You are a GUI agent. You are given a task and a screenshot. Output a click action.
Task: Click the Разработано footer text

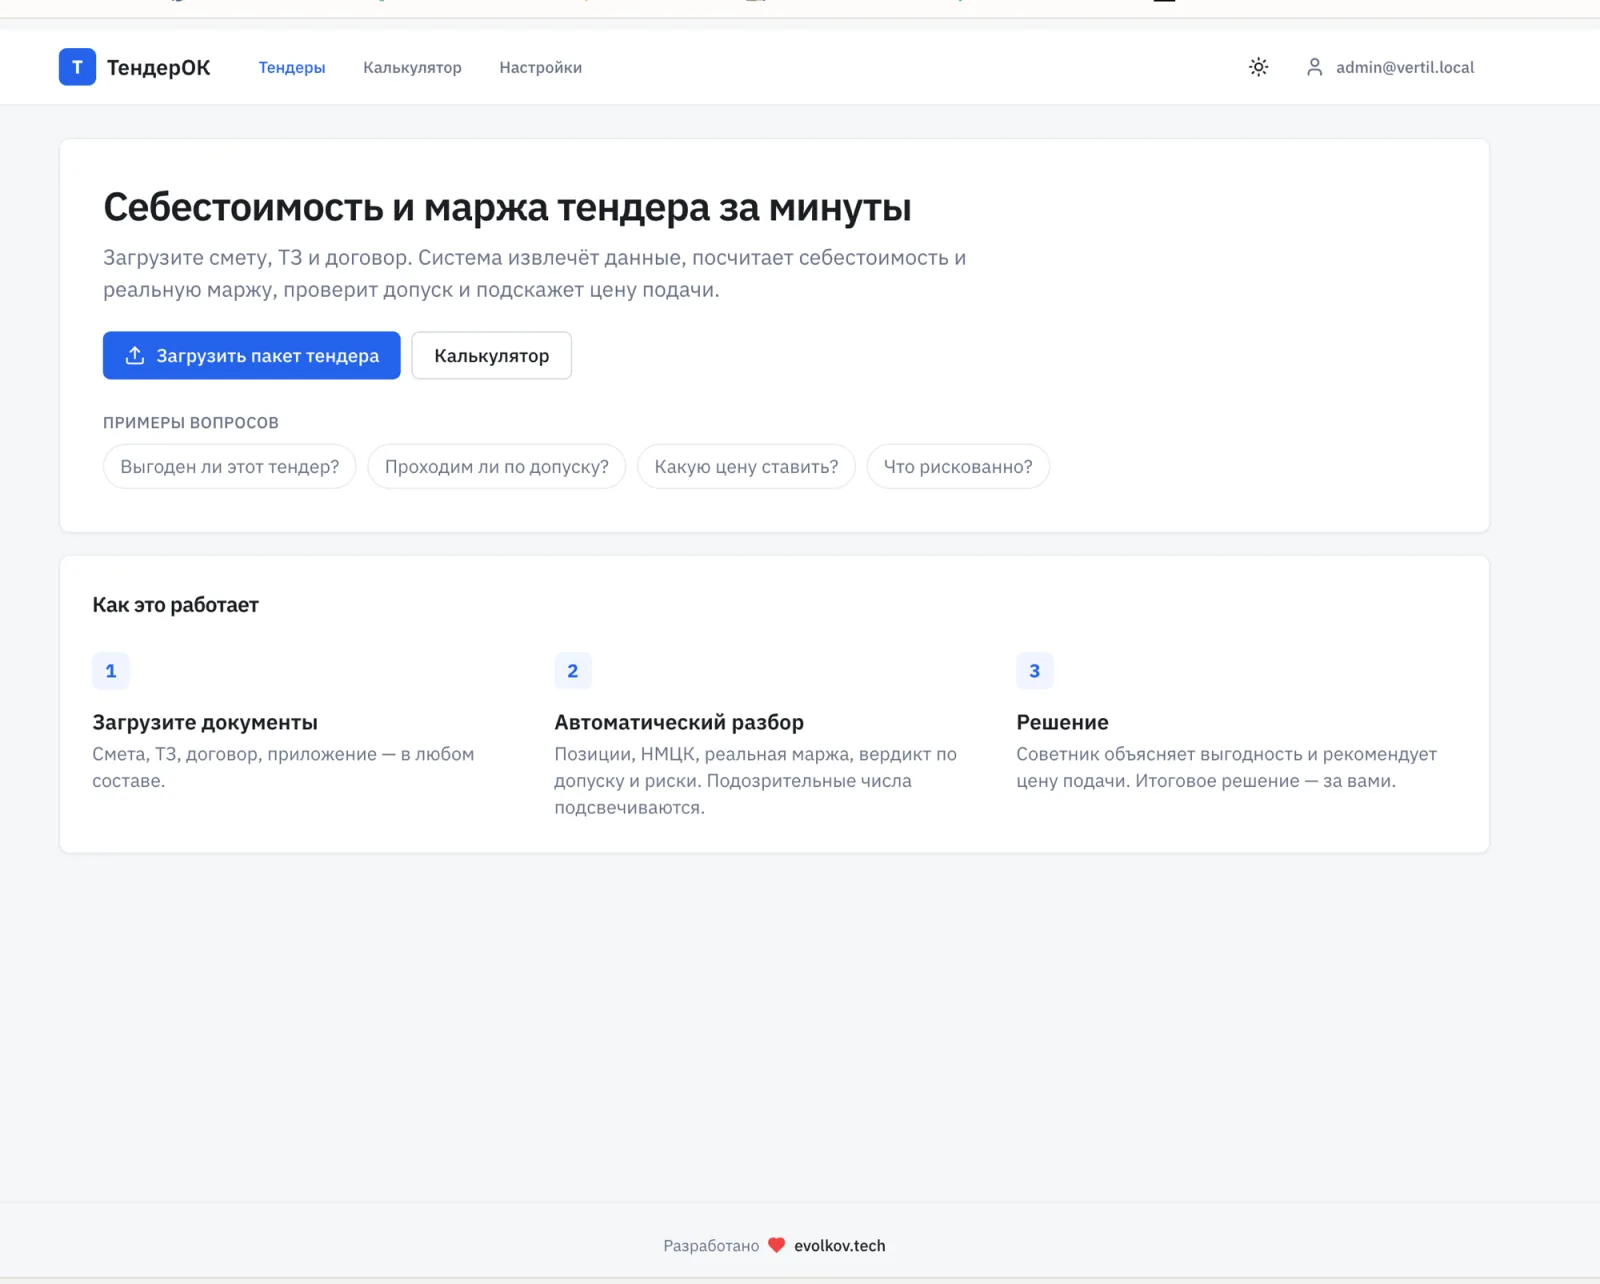(711, 1245)
